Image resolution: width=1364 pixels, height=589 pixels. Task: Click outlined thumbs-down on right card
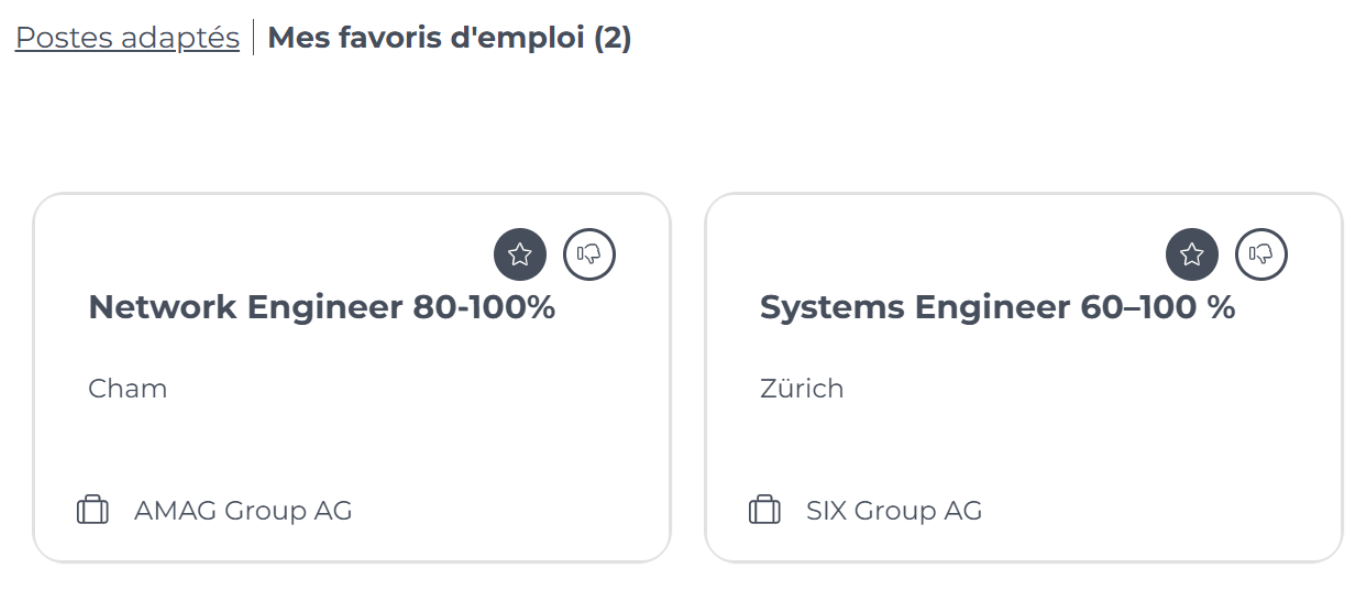(x=1262, y=254)
